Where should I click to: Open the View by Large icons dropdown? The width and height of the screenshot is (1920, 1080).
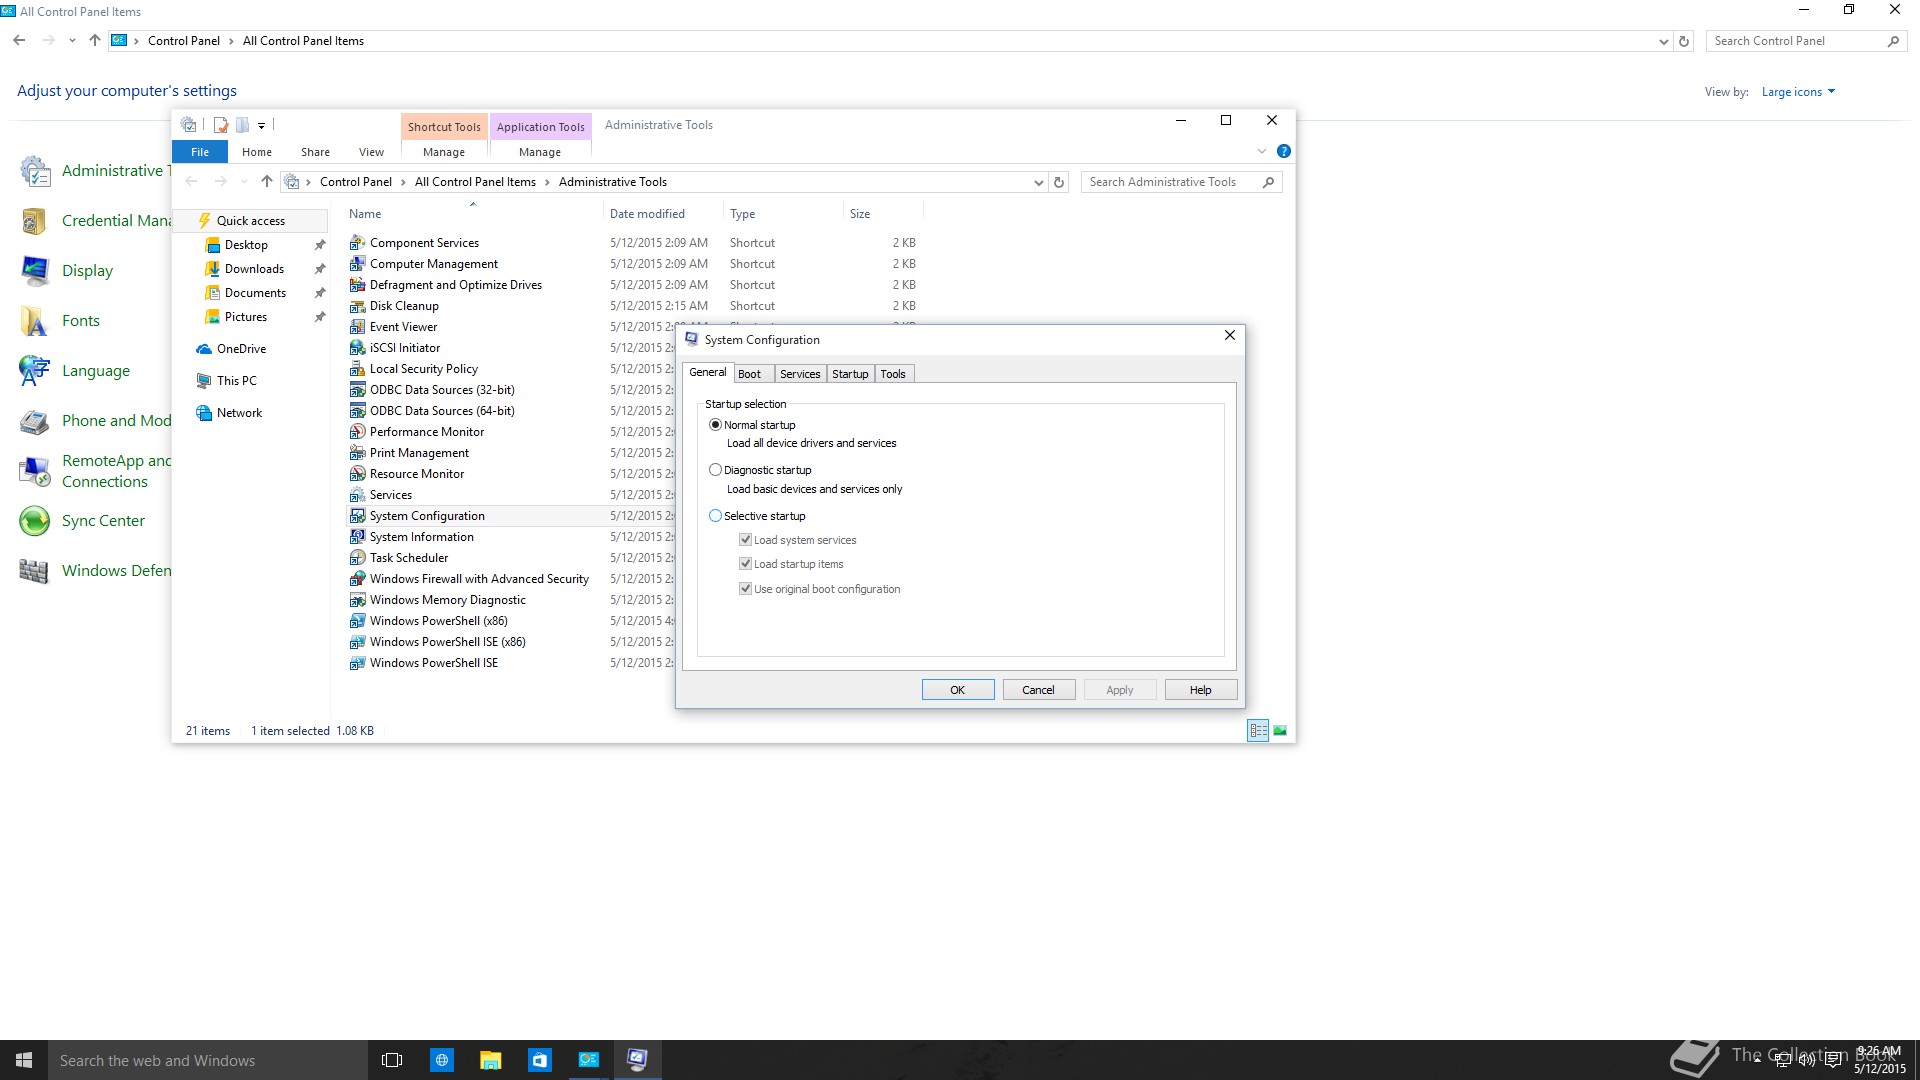1798,92
